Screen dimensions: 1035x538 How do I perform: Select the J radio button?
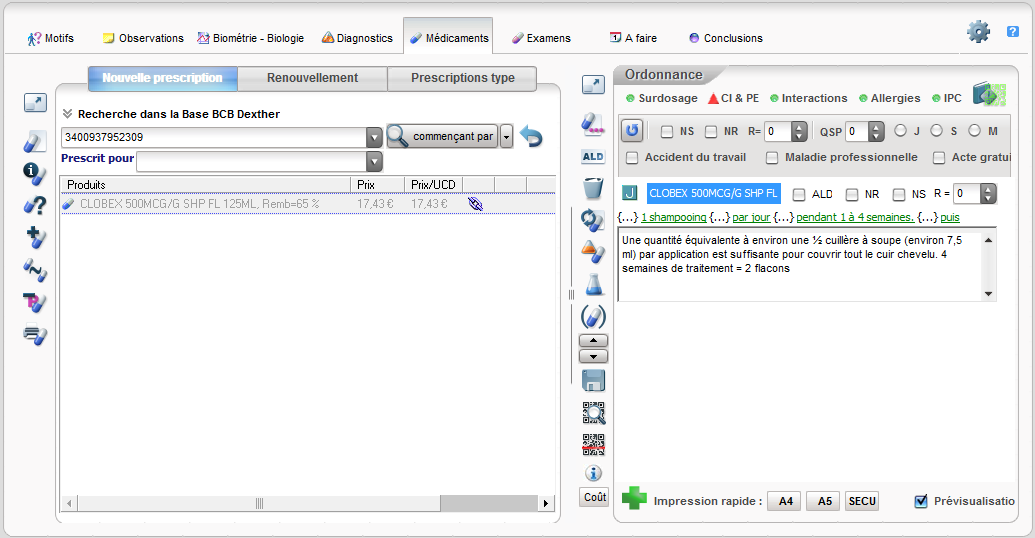(x=901, y=131)
